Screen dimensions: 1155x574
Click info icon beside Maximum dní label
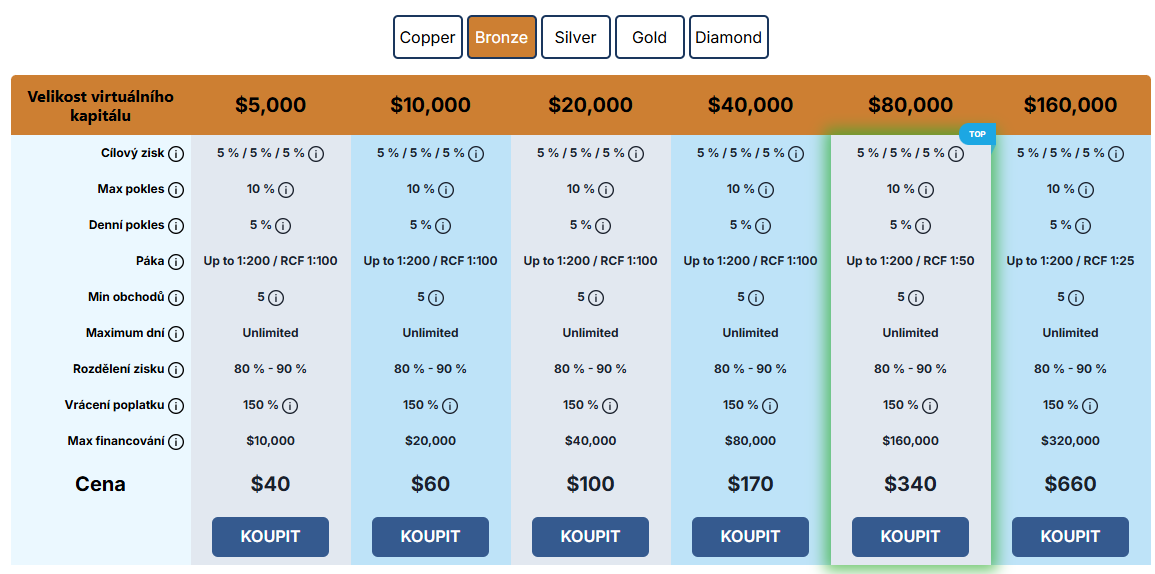click(x=176, y=334)
